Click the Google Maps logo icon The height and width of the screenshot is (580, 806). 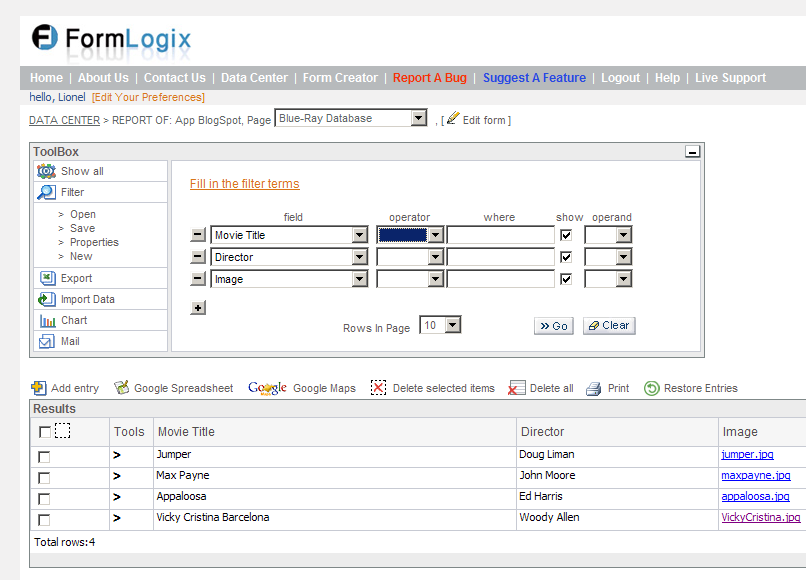pos(267,388)
